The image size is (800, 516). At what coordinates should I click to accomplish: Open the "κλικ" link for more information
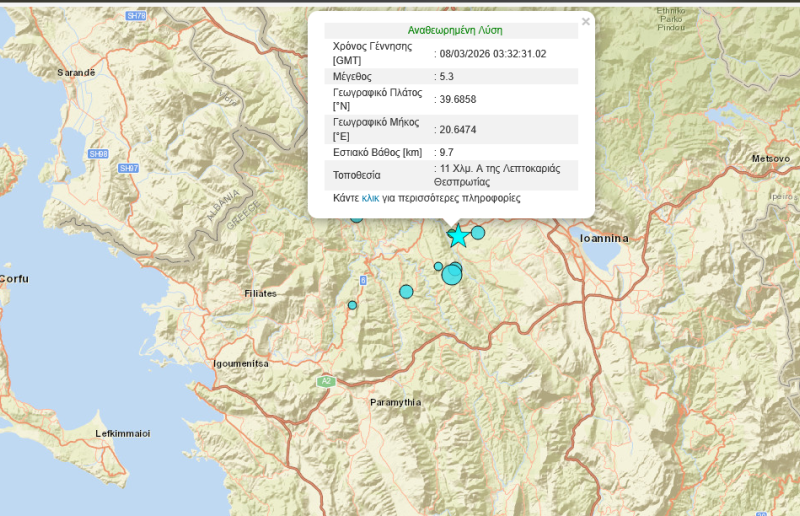click(x=370, y=198)
